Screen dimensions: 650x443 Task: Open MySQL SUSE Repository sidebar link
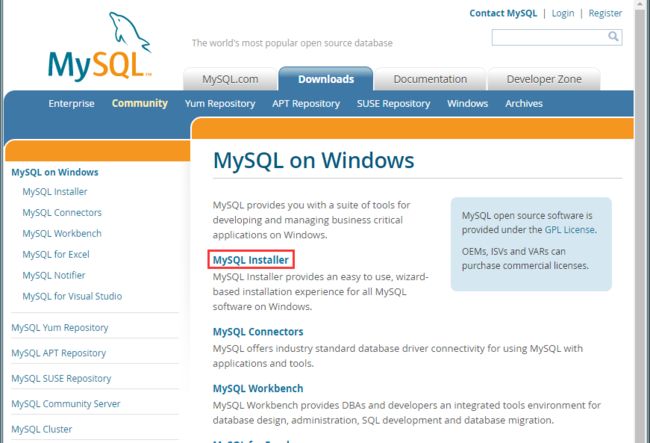[61, 378]
